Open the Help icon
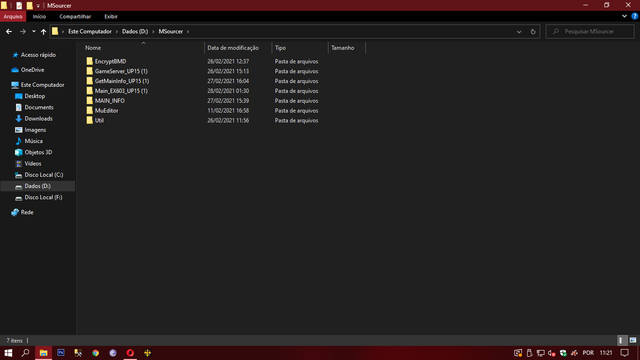640x360 pixels. (x=635, y=16)
